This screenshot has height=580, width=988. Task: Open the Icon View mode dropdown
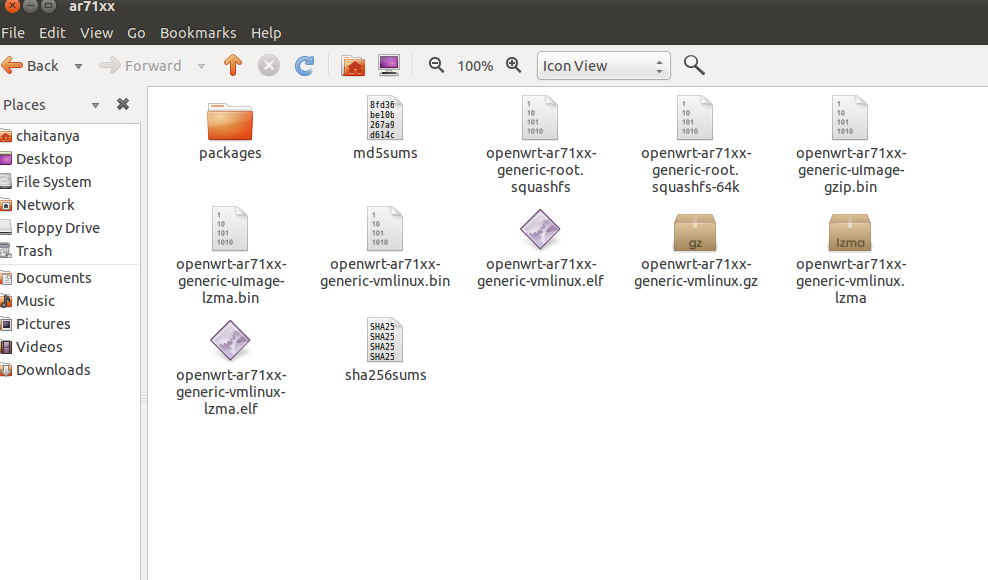604,66
